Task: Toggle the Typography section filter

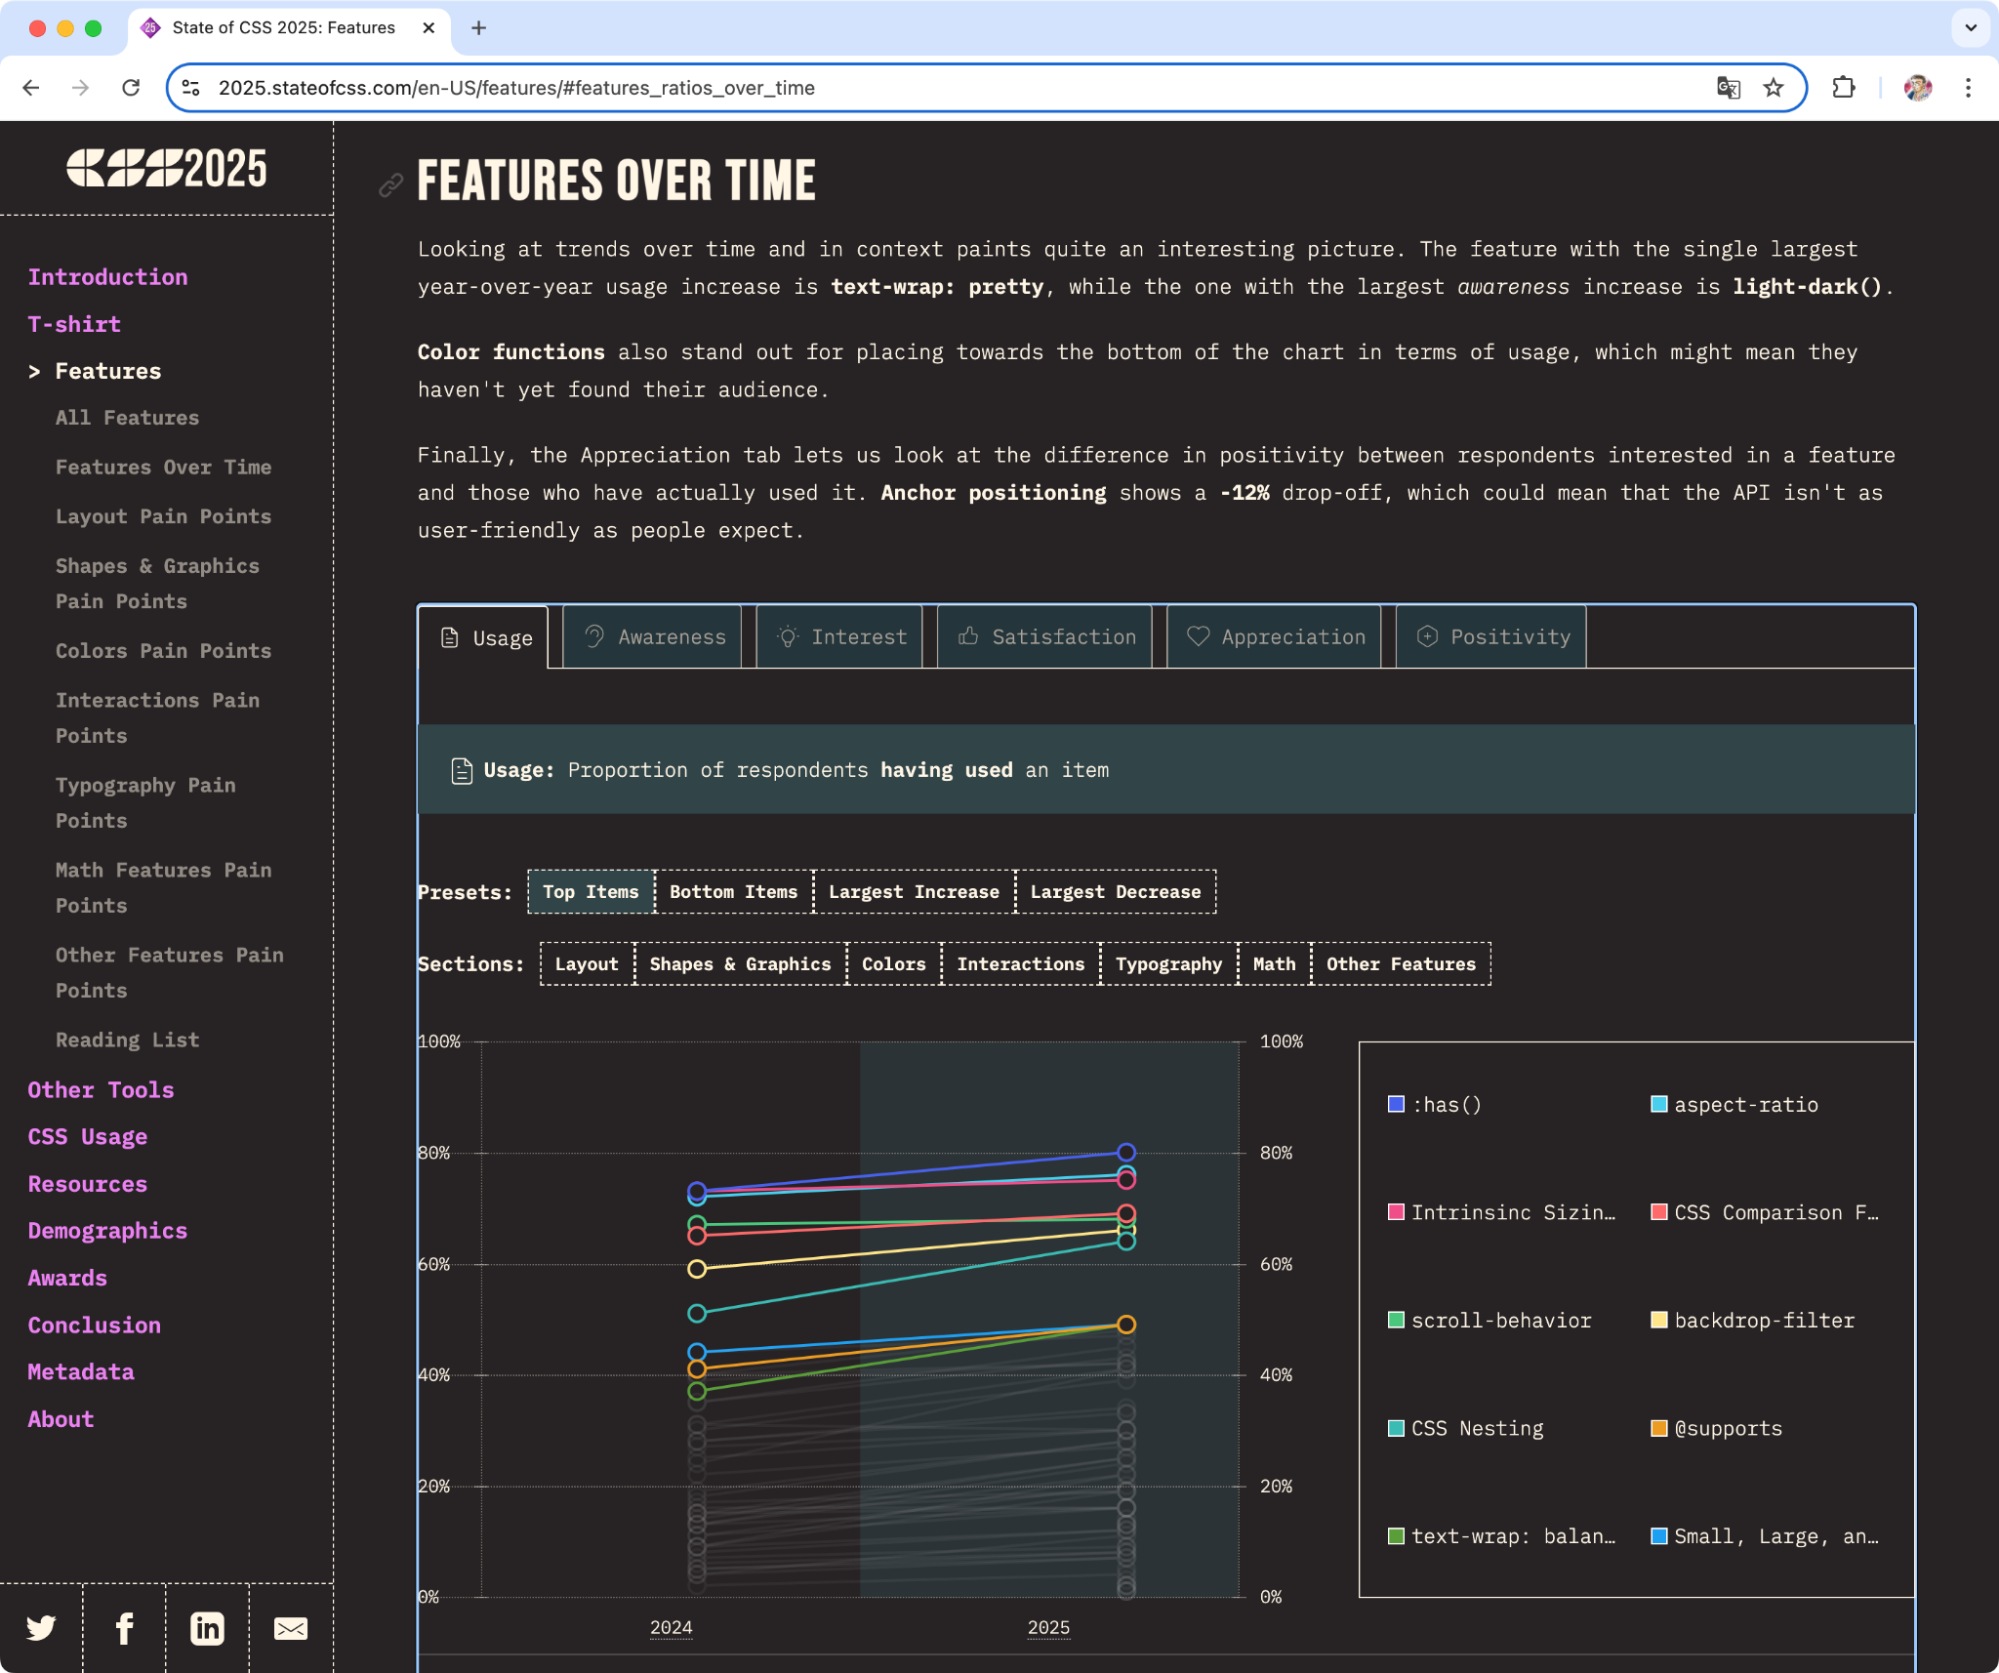Action: pyautogui.click(x=1168, y=964)
